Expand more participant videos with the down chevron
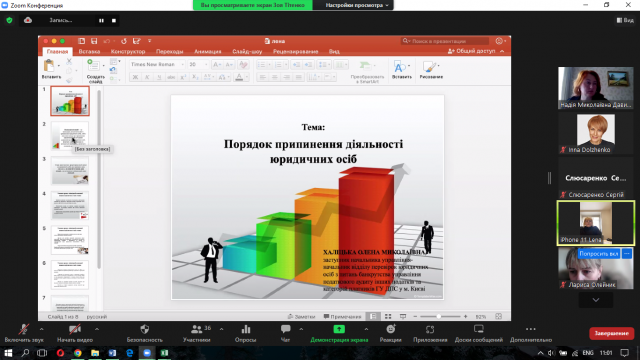 click(x=596, y=300)
